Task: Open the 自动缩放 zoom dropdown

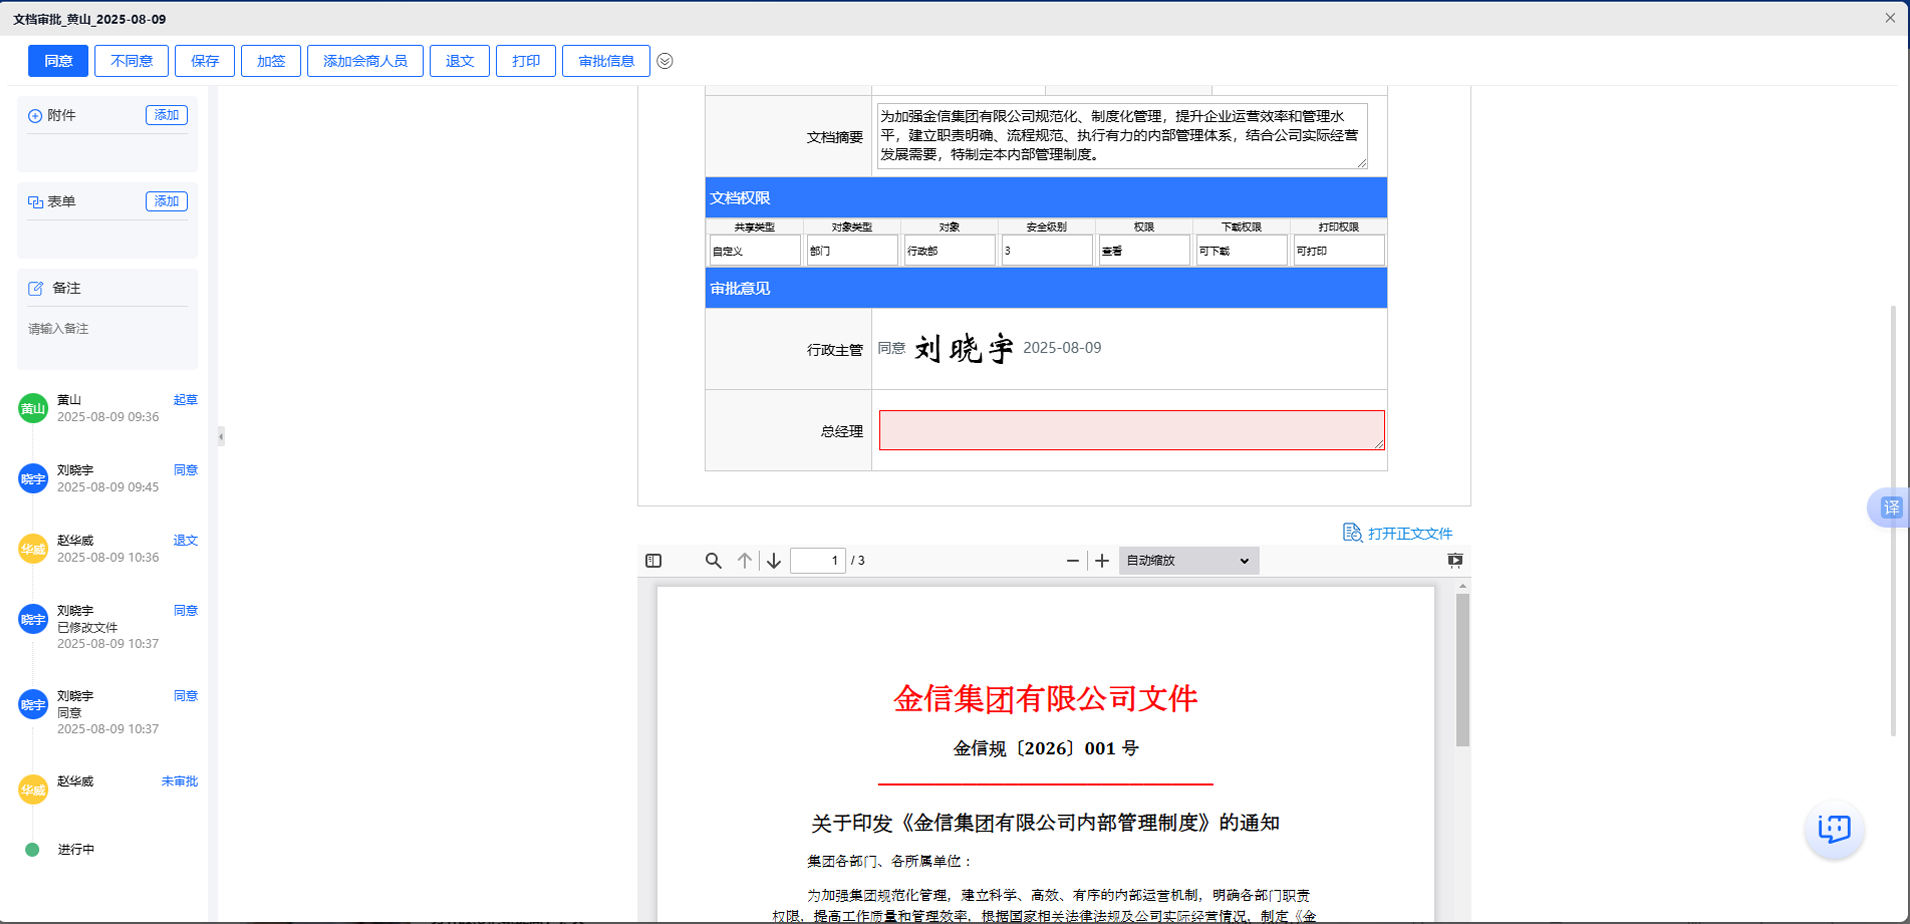Action: coord(1188,561)
